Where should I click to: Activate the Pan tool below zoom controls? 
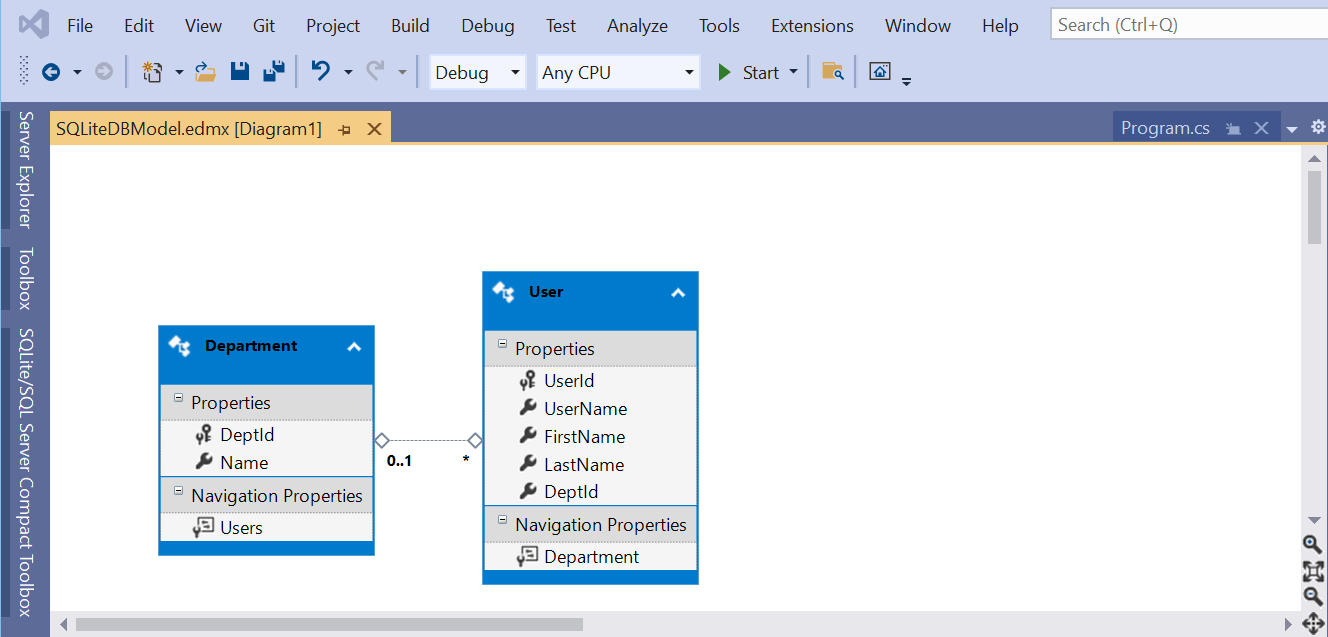point(1312,625)
